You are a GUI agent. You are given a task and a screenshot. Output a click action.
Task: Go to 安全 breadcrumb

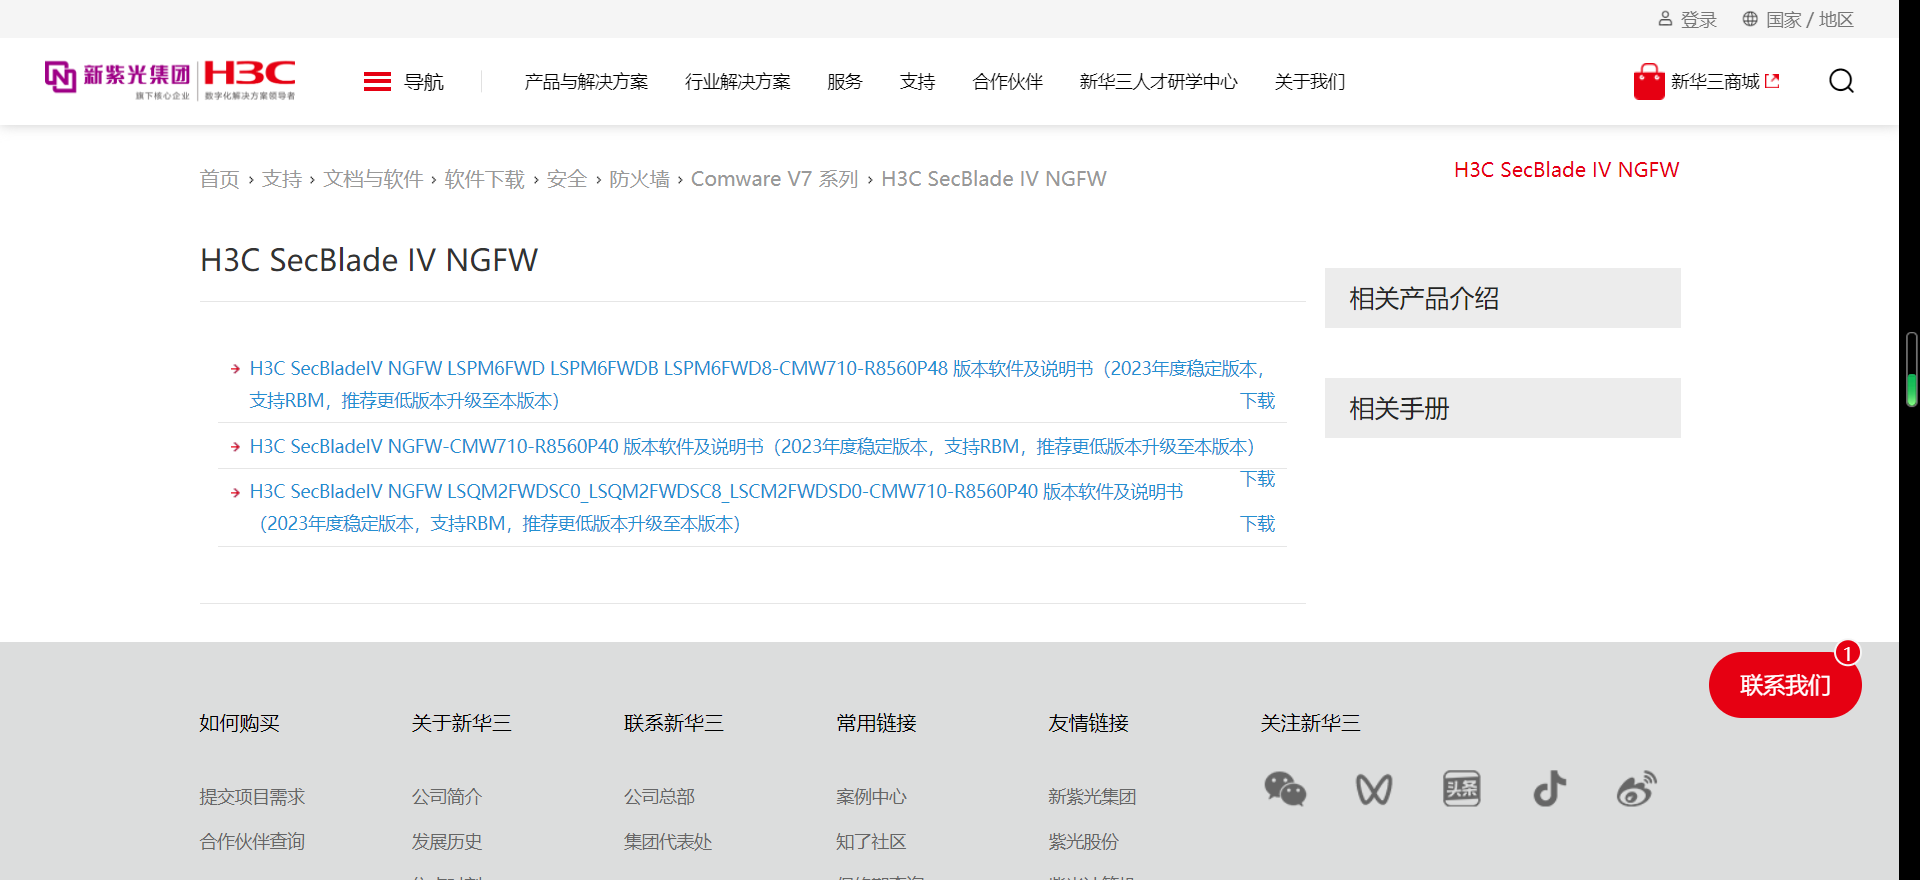pos(567,179)
